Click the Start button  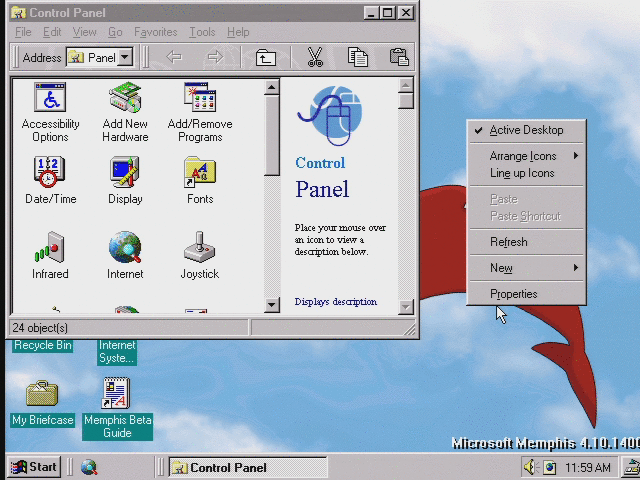(34, 467)
